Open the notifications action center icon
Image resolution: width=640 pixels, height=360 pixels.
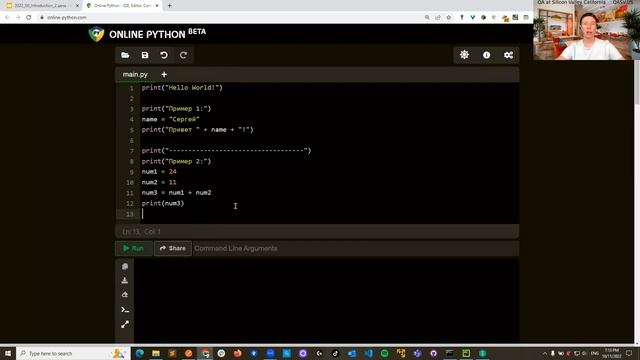(629, 353)
